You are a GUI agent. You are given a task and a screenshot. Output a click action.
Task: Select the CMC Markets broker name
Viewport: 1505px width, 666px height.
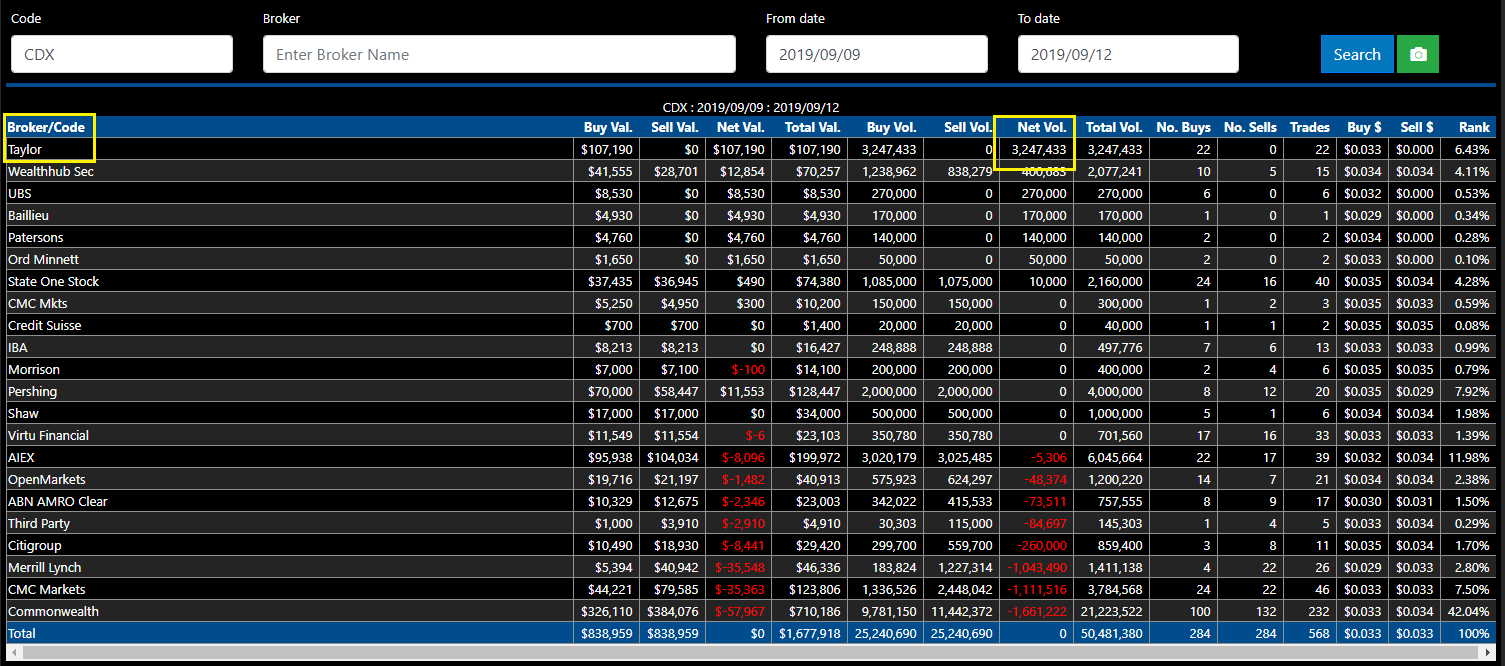point(46,589)
